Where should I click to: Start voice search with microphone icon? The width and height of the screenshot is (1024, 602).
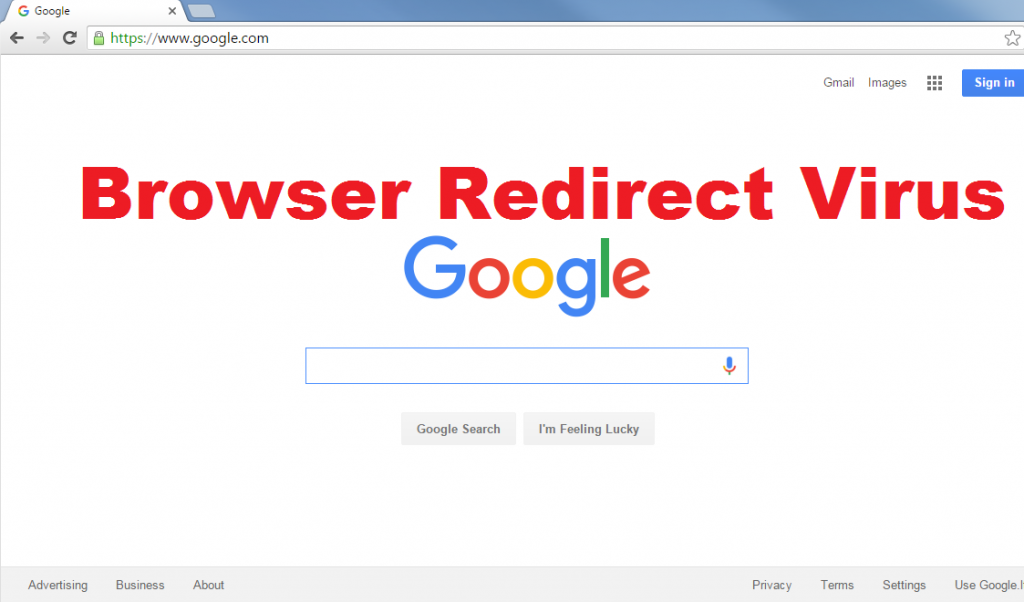(729, 366)
